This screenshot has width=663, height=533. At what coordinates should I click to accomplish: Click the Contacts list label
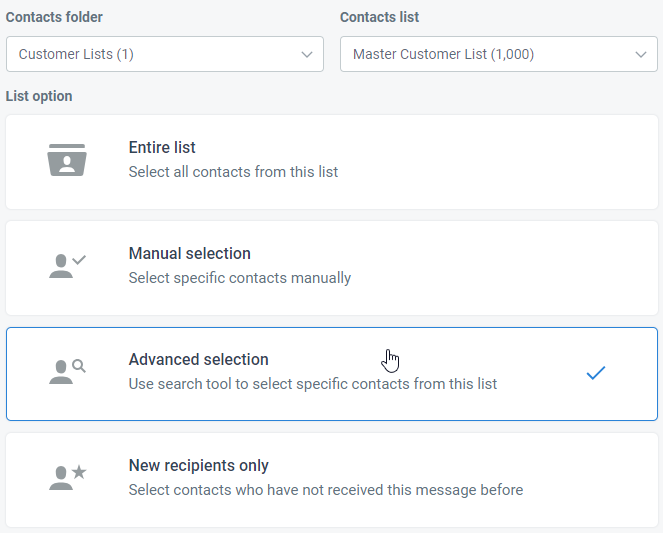click(x=379, y=17)
